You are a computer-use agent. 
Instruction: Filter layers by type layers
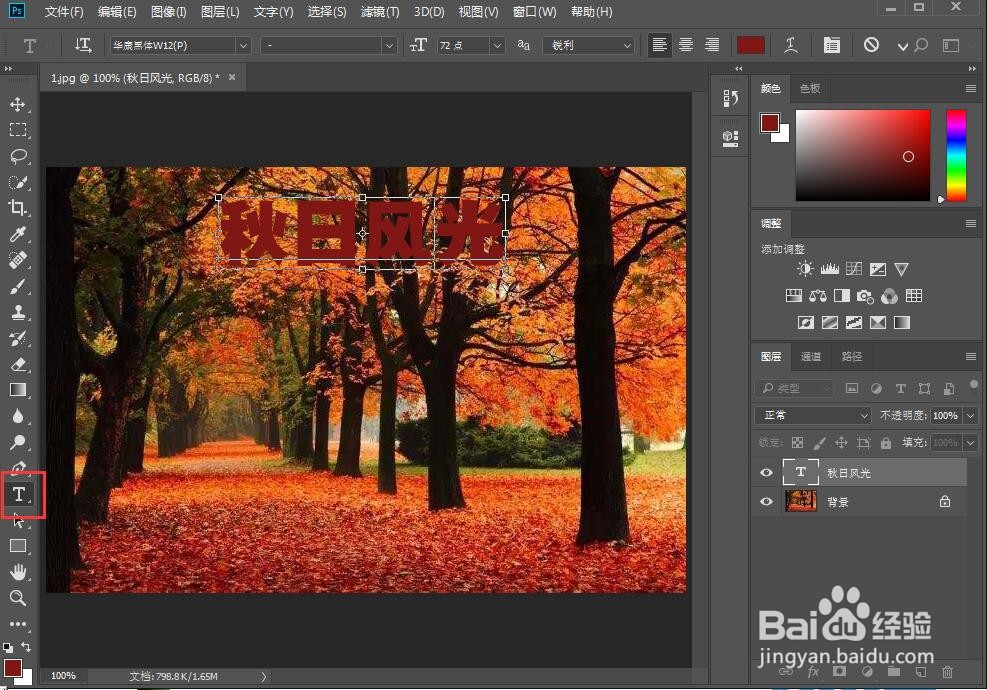pos(900,388)
